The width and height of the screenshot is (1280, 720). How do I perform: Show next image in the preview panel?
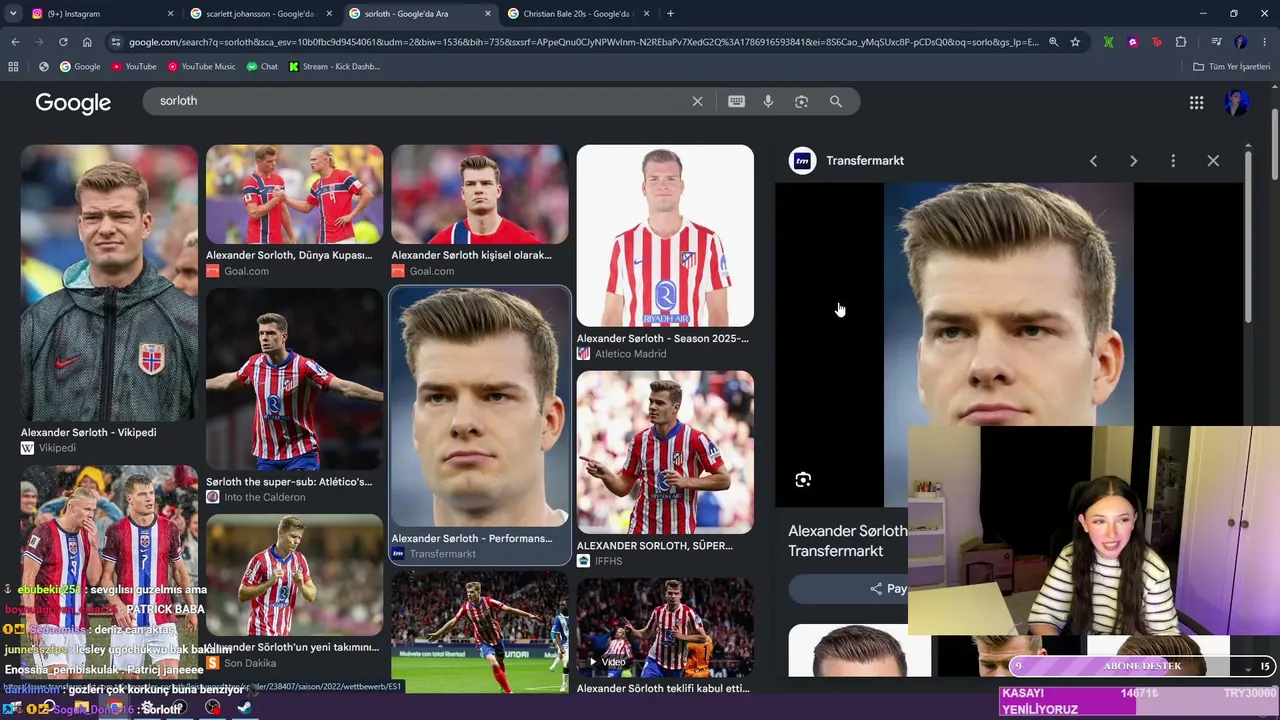pyautogui.click(x=1133, y=161)
